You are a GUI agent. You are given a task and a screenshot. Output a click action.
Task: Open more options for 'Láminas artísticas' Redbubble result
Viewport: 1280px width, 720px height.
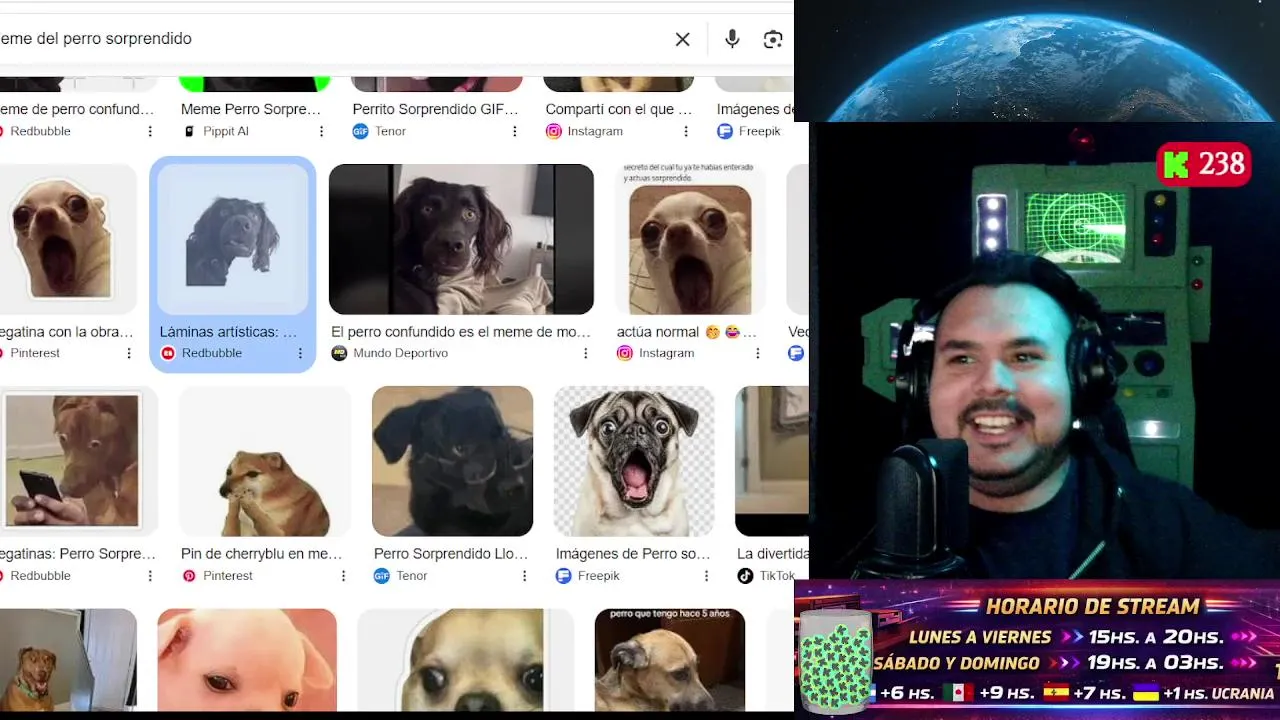pyautogui.click(x=300, y=353)
